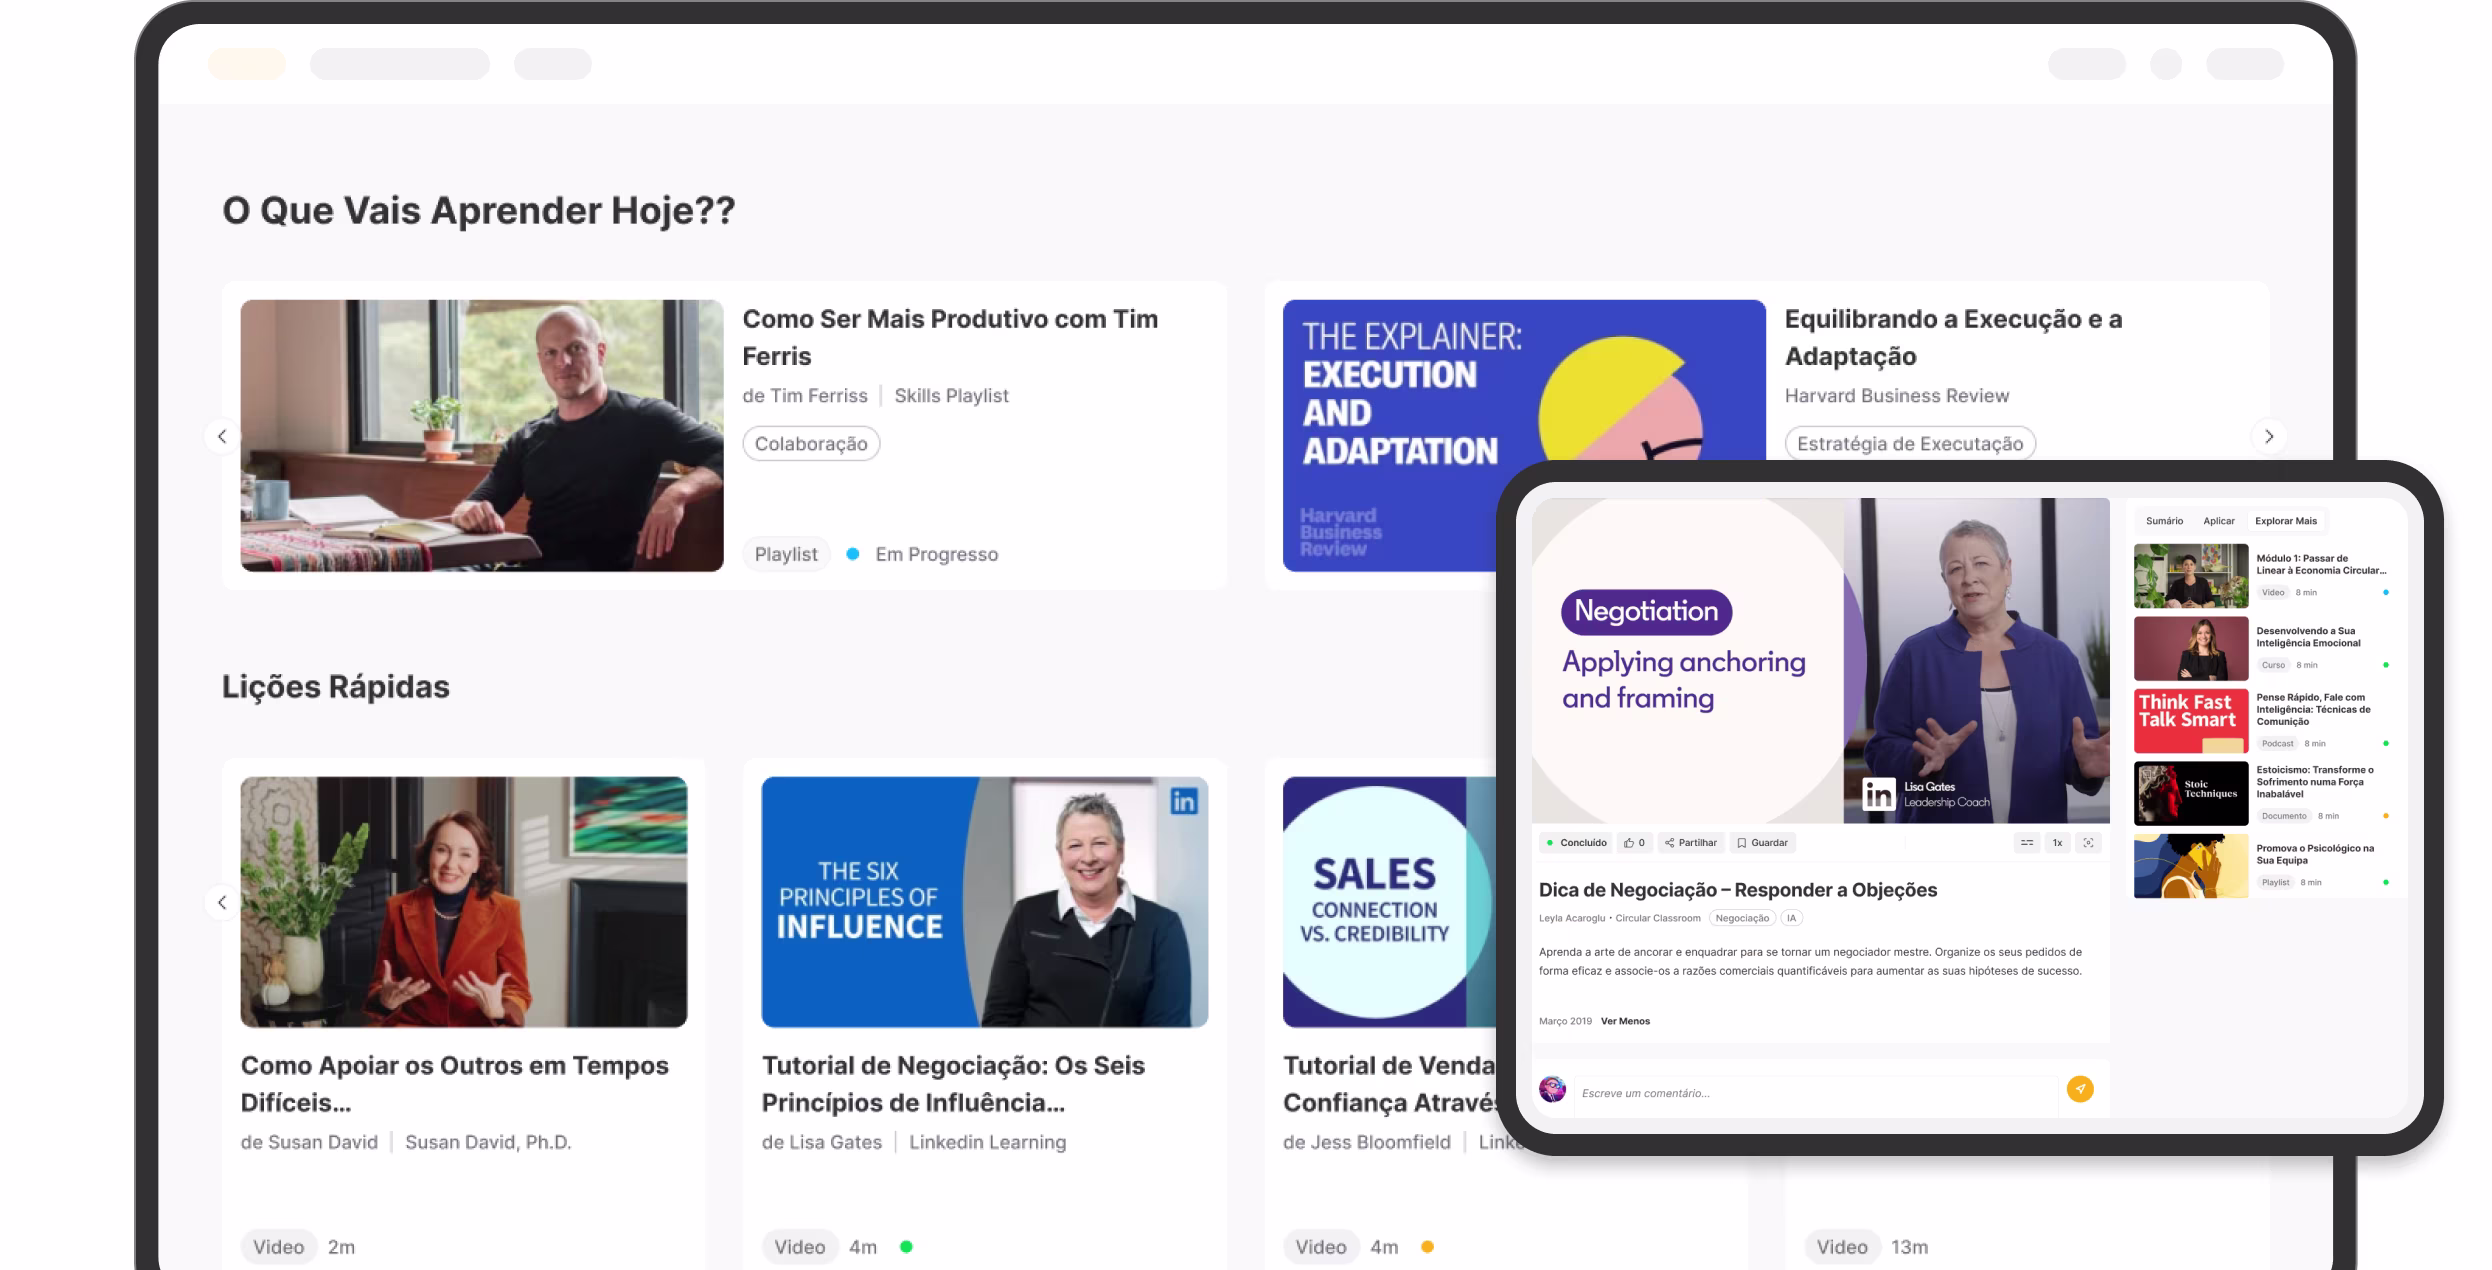Play the Negotiation anchoring and framing video
This screenshot has width=2492, height=1270.
point(1821,661)
